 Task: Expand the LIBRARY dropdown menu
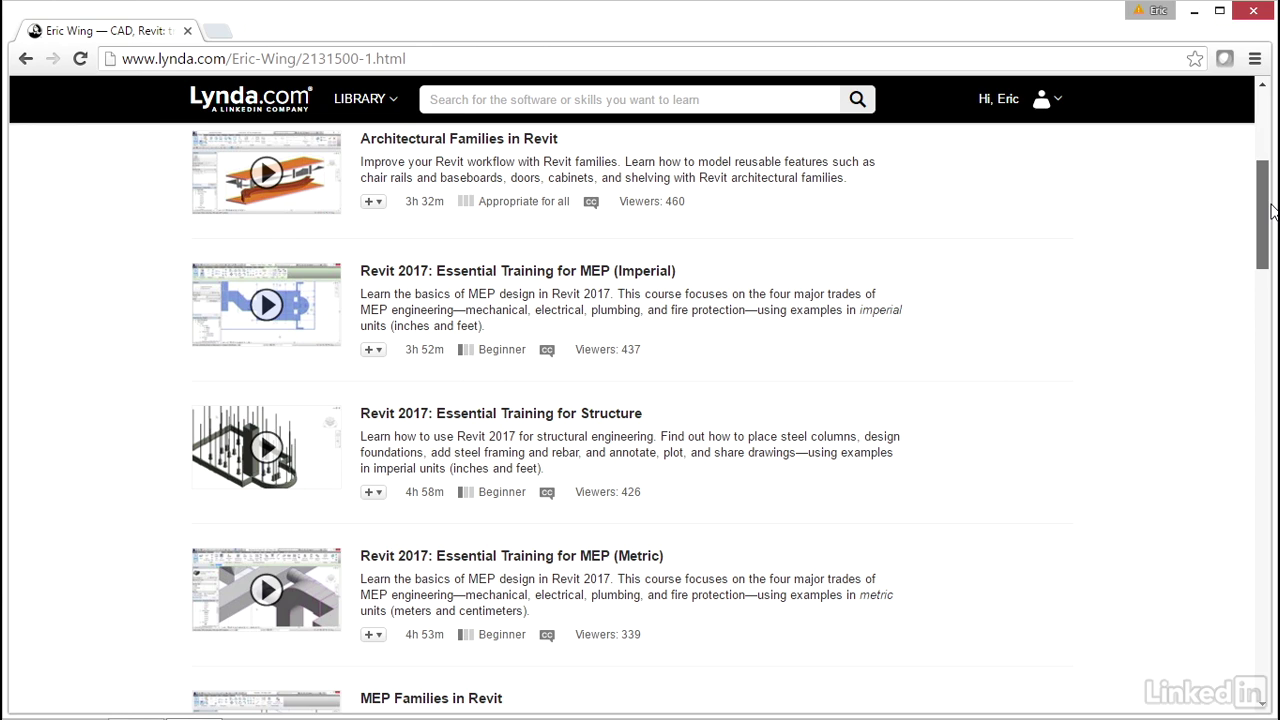click(x=365, y=99)
